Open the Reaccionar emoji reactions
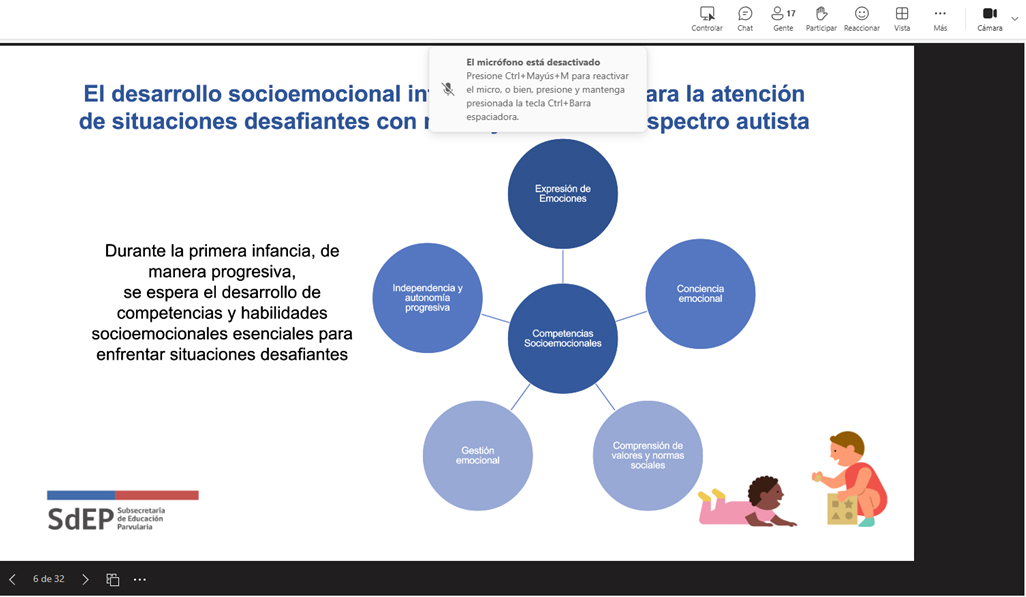The height and width of the screenshot is (597, 1026). (862, 18)
